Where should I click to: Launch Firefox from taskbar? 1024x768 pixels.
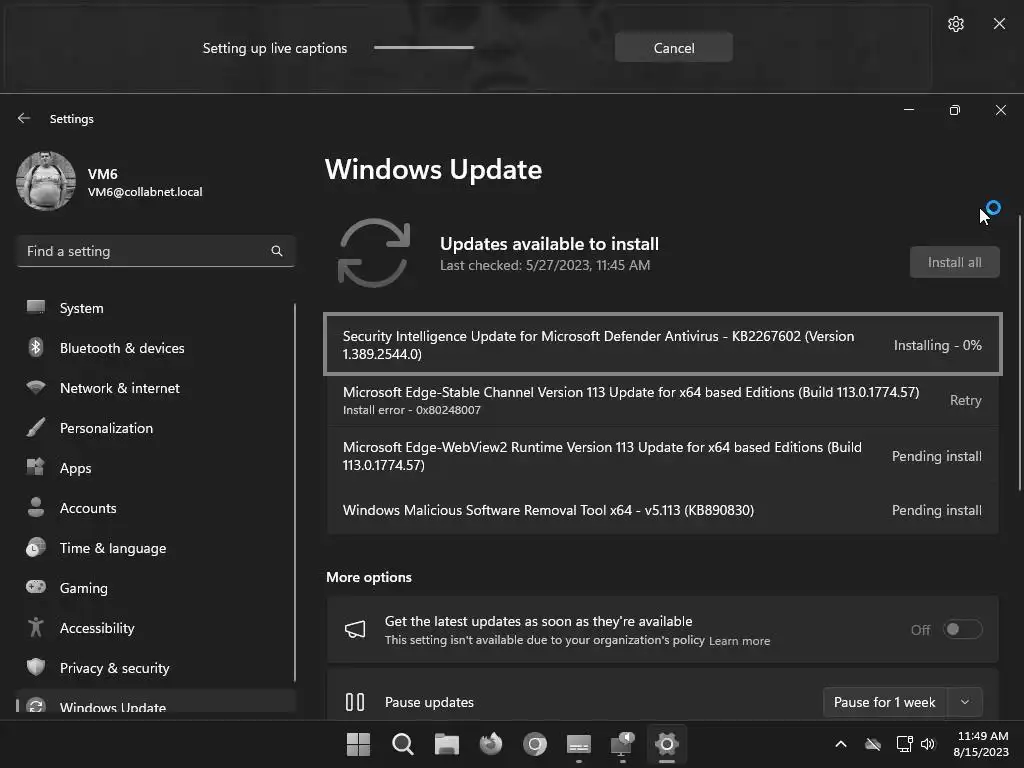pos(490,744)
